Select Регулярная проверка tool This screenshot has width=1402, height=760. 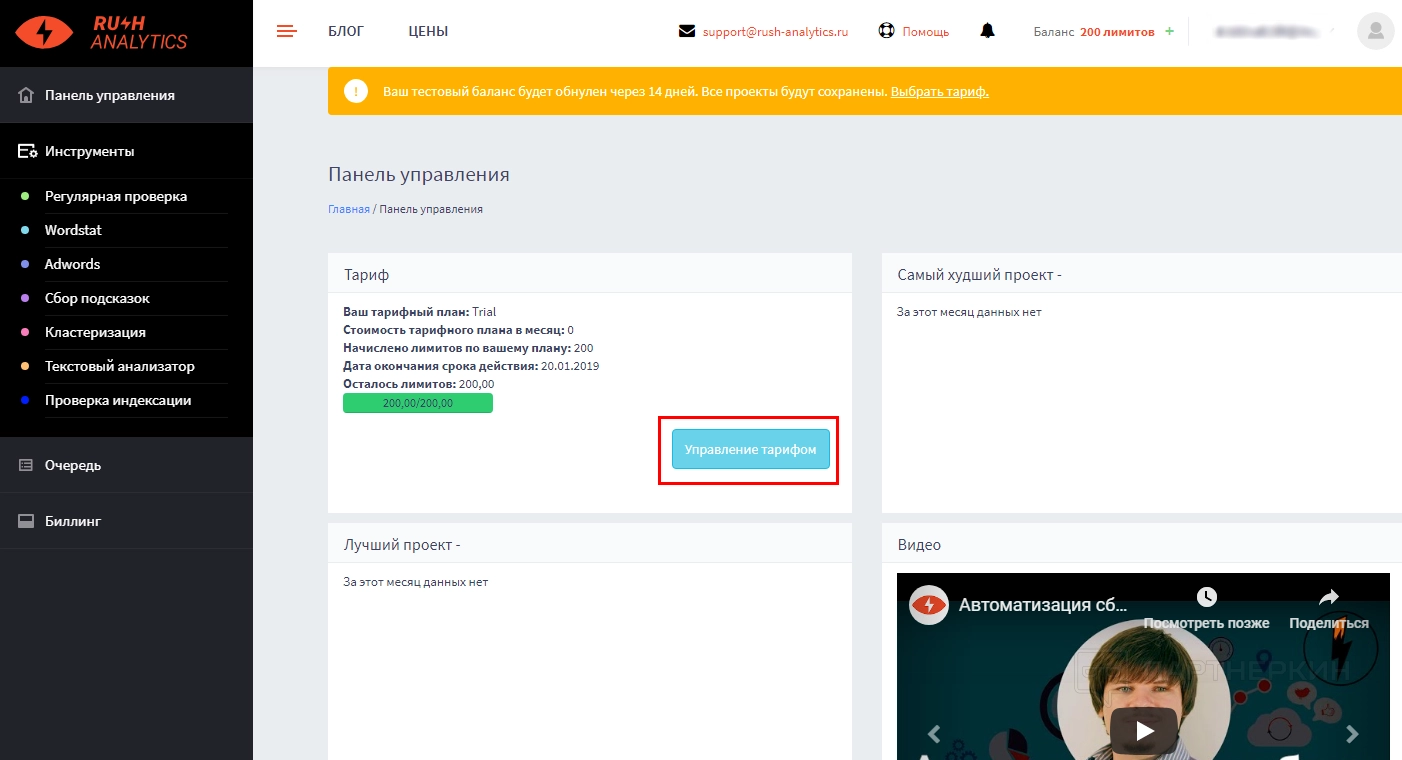(116, 196)
